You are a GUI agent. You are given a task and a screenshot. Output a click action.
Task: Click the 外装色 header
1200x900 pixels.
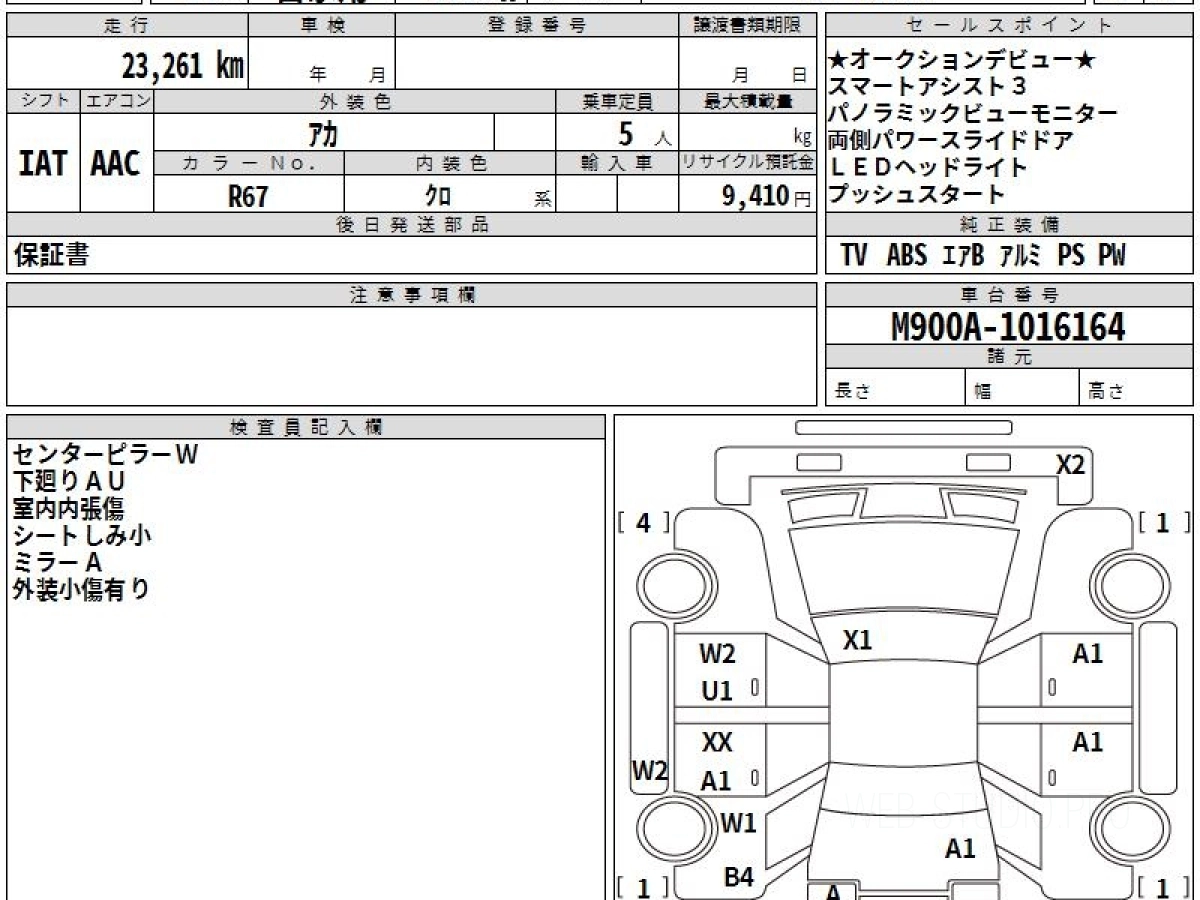355,101
